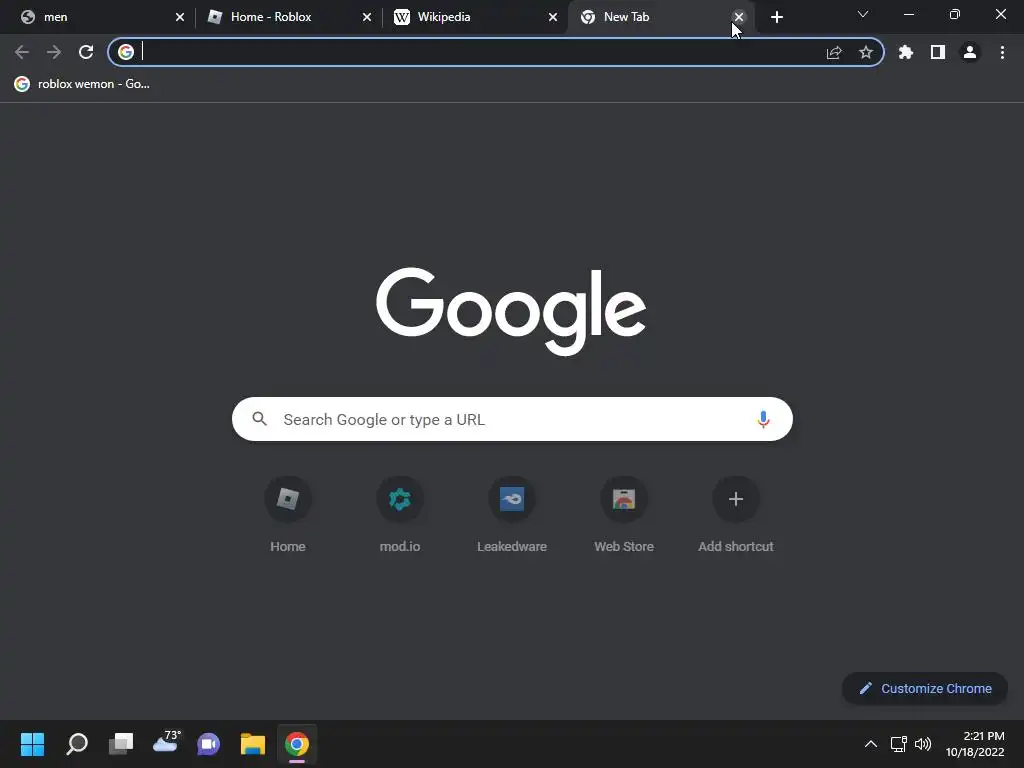Click the Customize Chrome button
Viewport: 1024px width, 768px height.
pos(925,688)
